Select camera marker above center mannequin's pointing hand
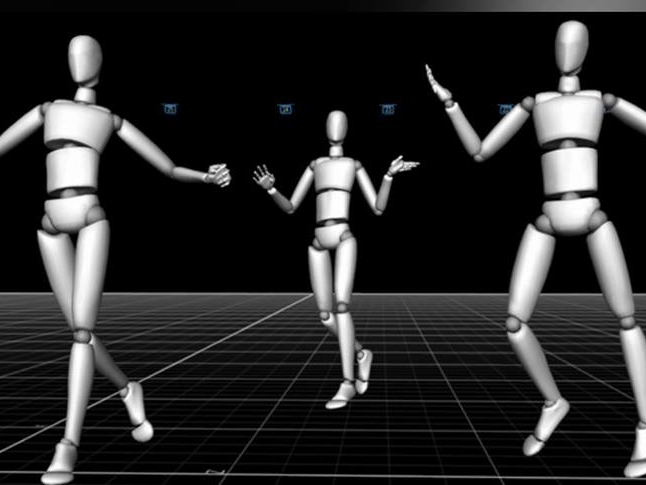This screenshot has width=646, height=485. [x=388, y=109]
